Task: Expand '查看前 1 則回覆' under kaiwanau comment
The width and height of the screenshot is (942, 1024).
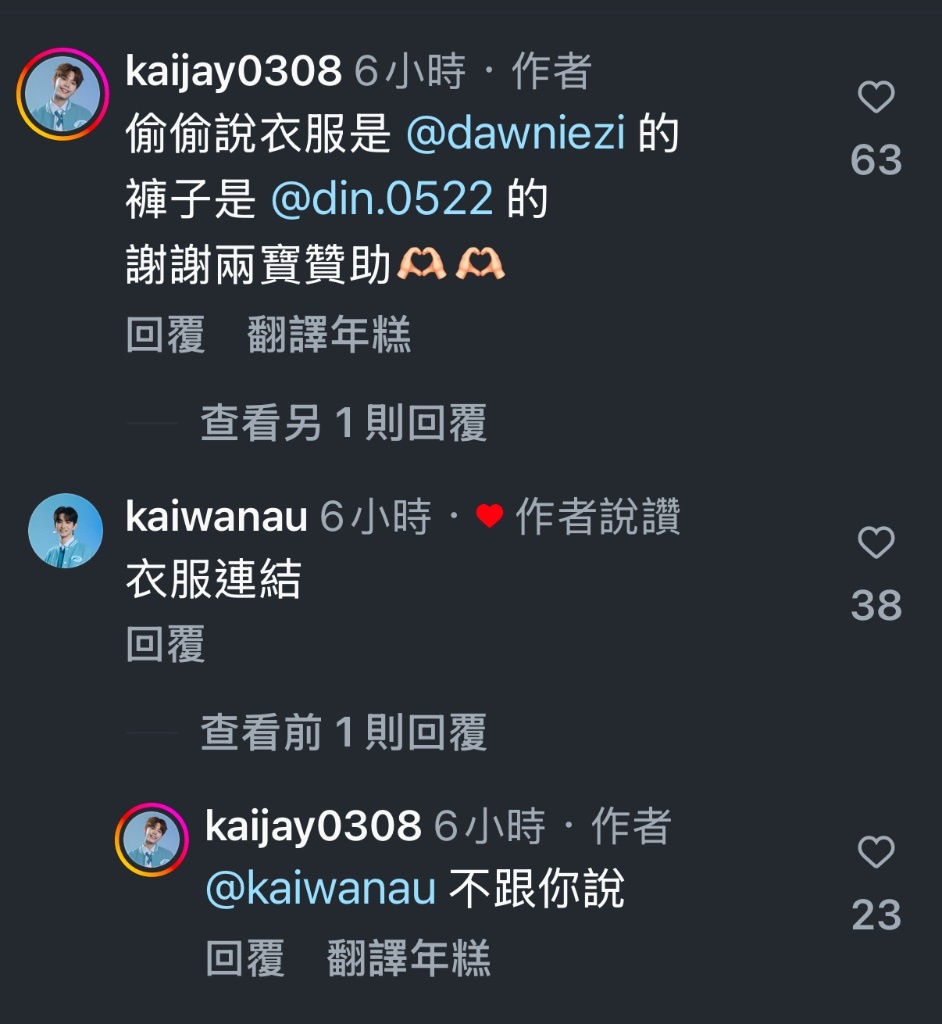Action: coord(344,732)
